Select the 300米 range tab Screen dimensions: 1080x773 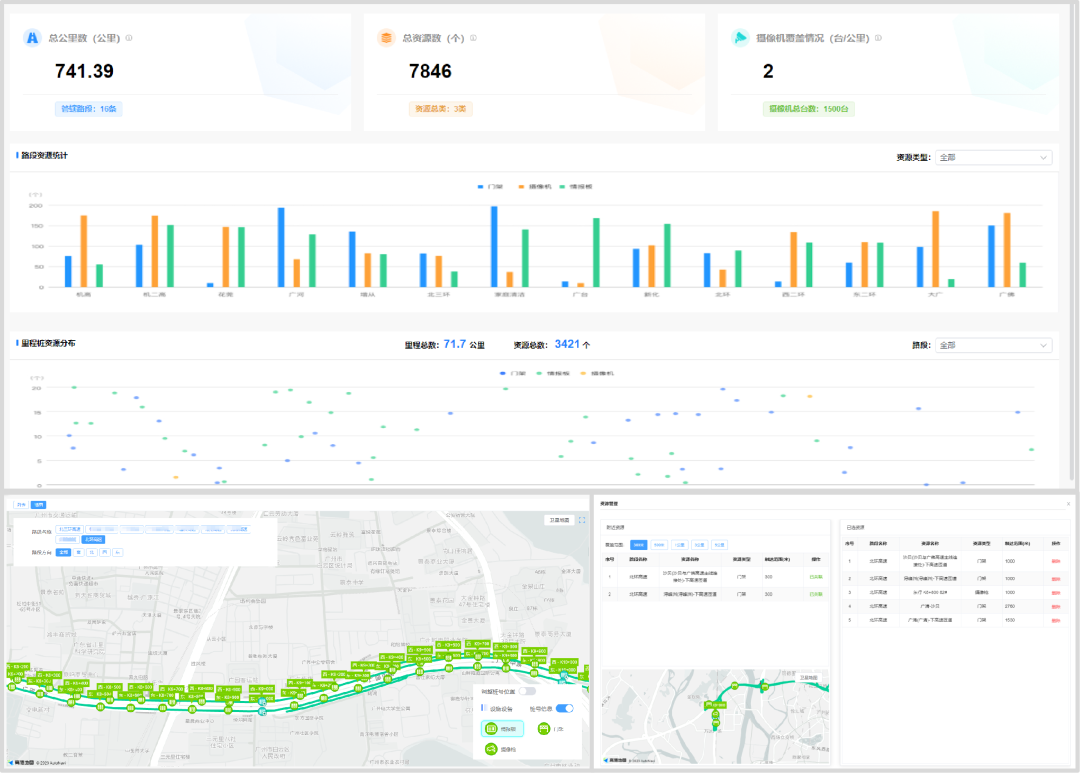click(638, 544)
